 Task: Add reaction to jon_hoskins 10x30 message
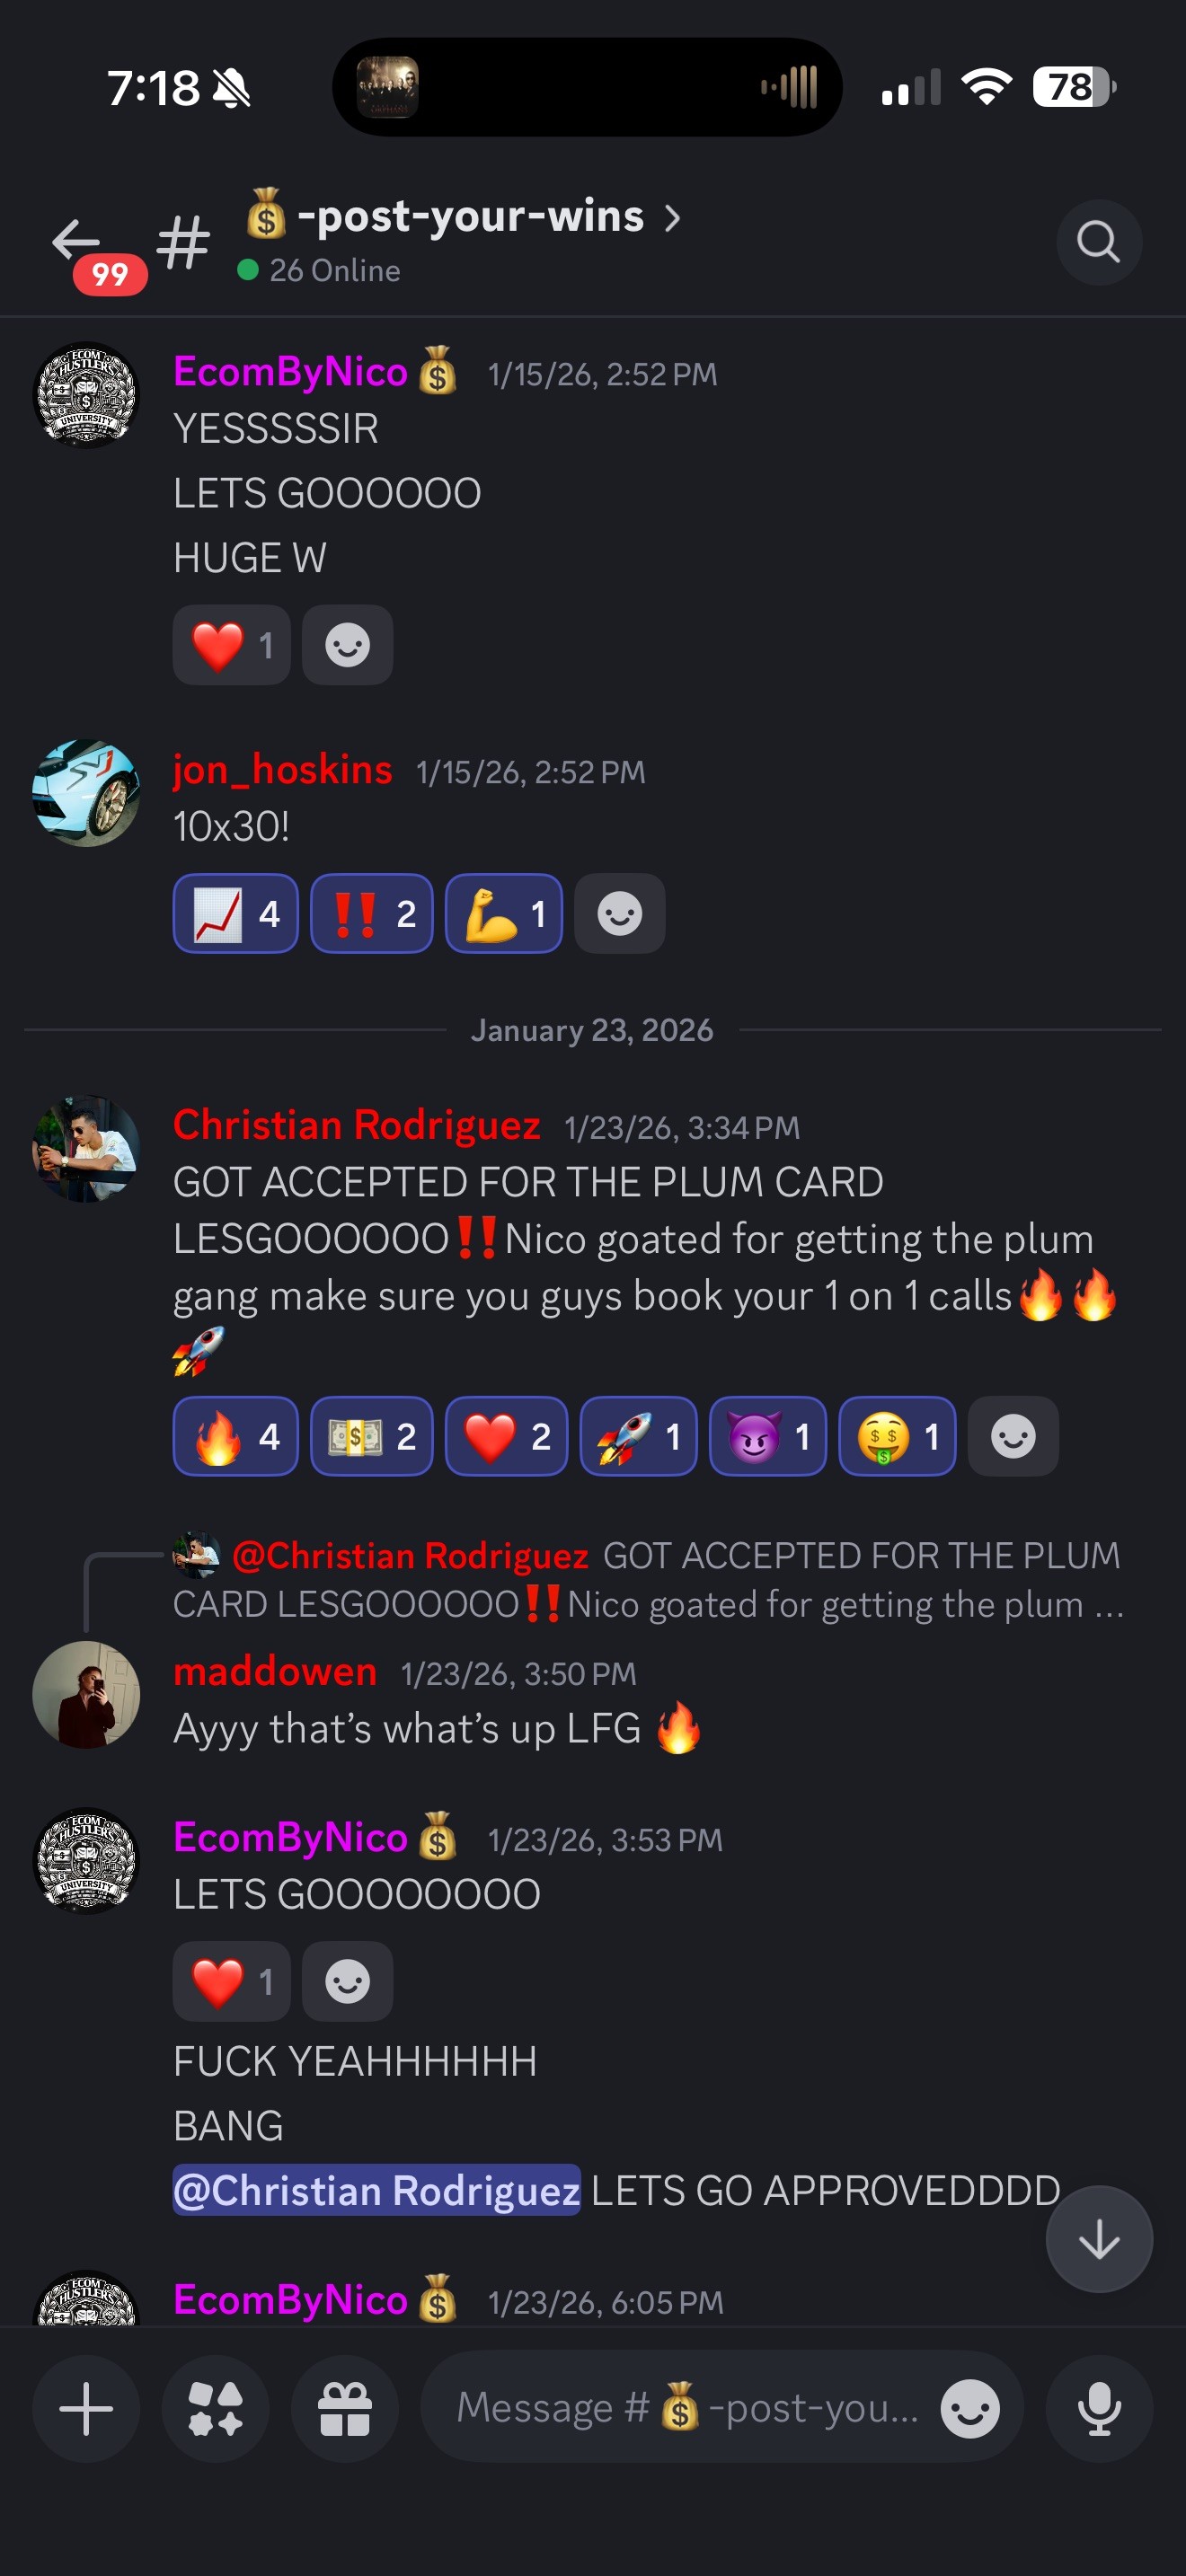pyautogui.click(x=619, y=913)
